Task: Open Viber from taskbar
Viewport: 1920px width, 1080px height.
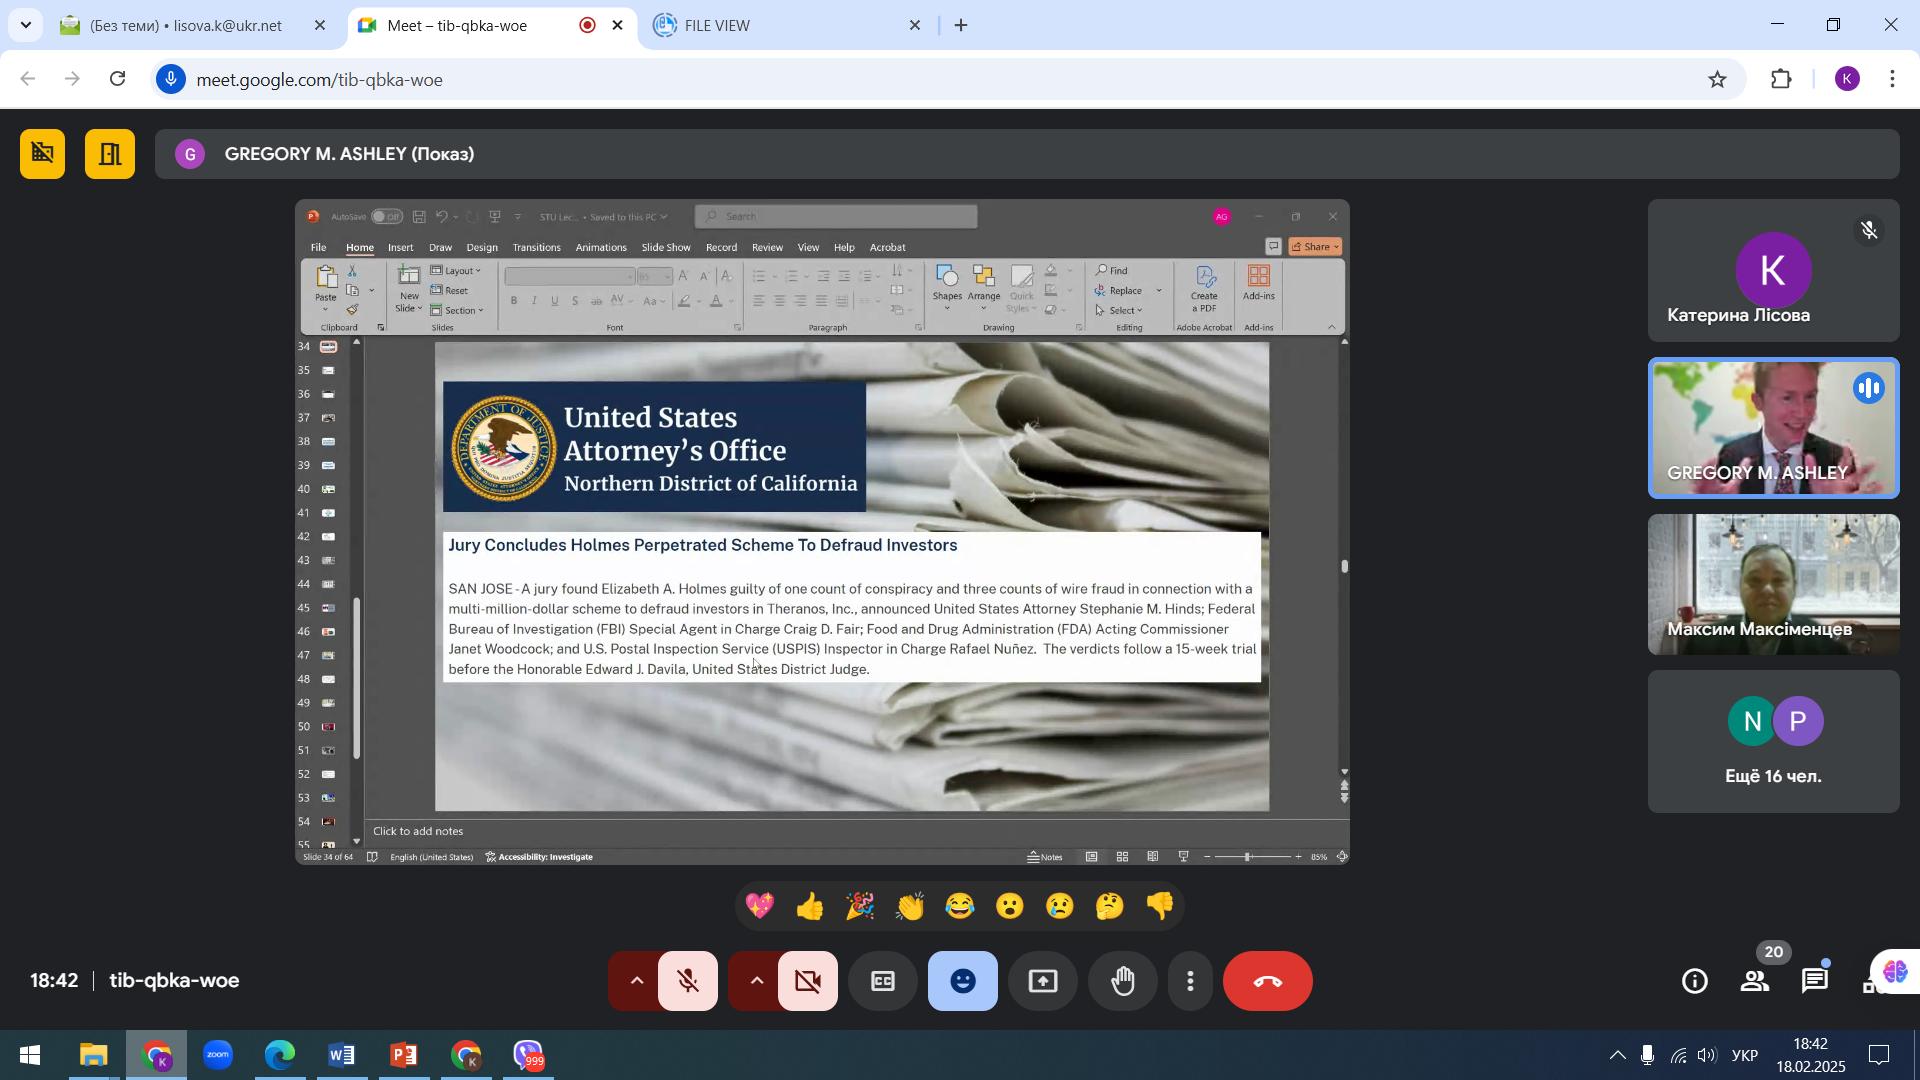Action: pyautogui.click(x=527, y=1056)
